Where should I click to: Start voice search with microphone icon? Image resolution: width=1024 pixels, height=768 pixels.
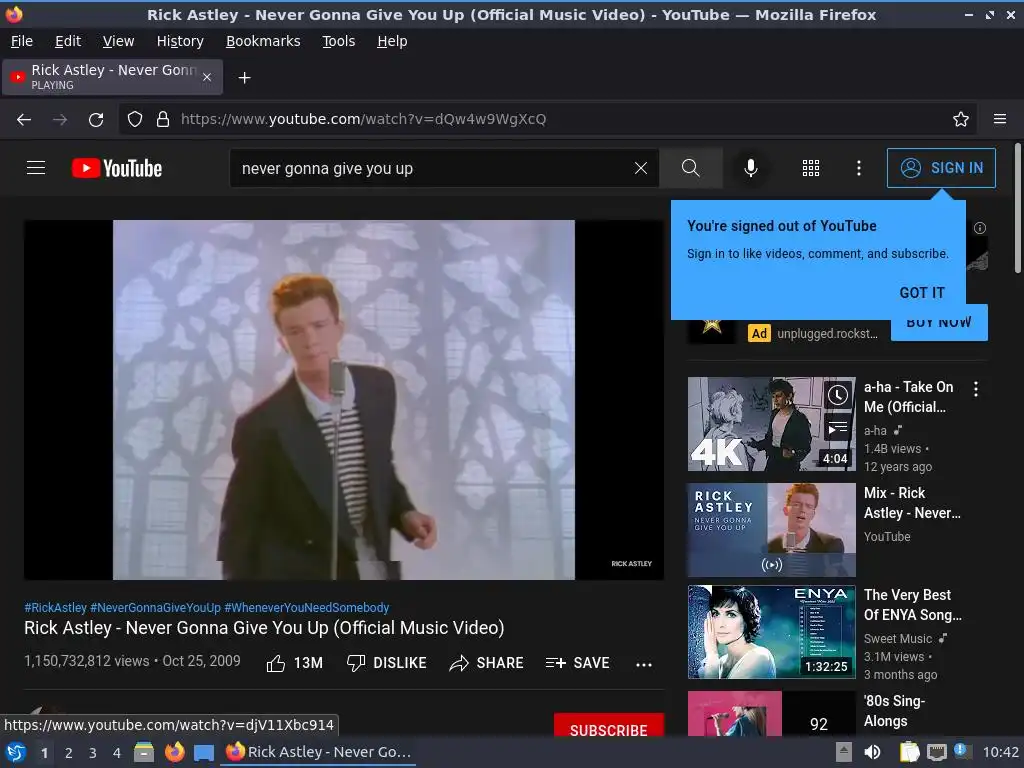coord(751,168)
